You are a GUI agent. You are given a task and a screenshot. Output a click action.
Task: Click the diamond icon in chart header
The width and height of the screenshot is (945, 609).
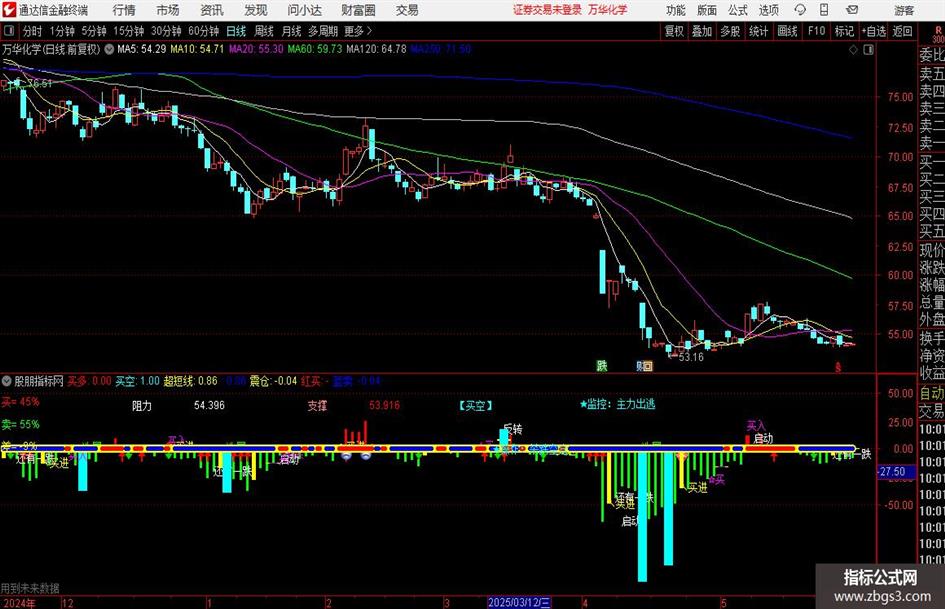point(853,50)
